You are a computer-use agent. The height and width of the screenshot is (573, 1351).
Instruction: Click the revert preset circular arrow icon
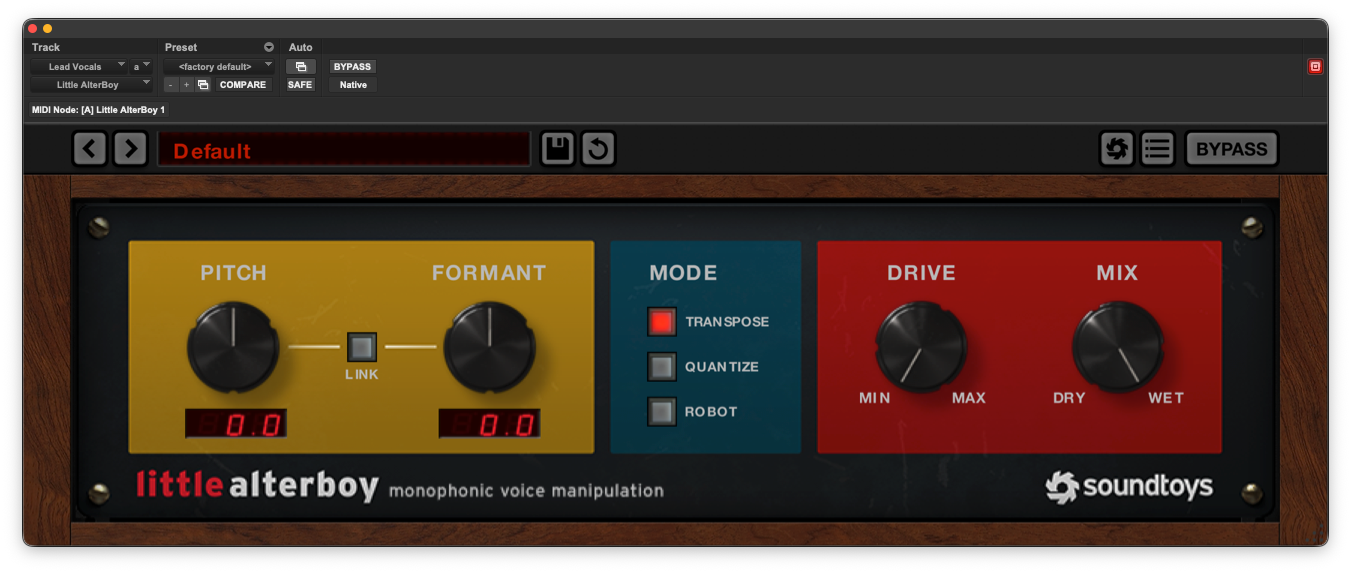coord(598,149)
